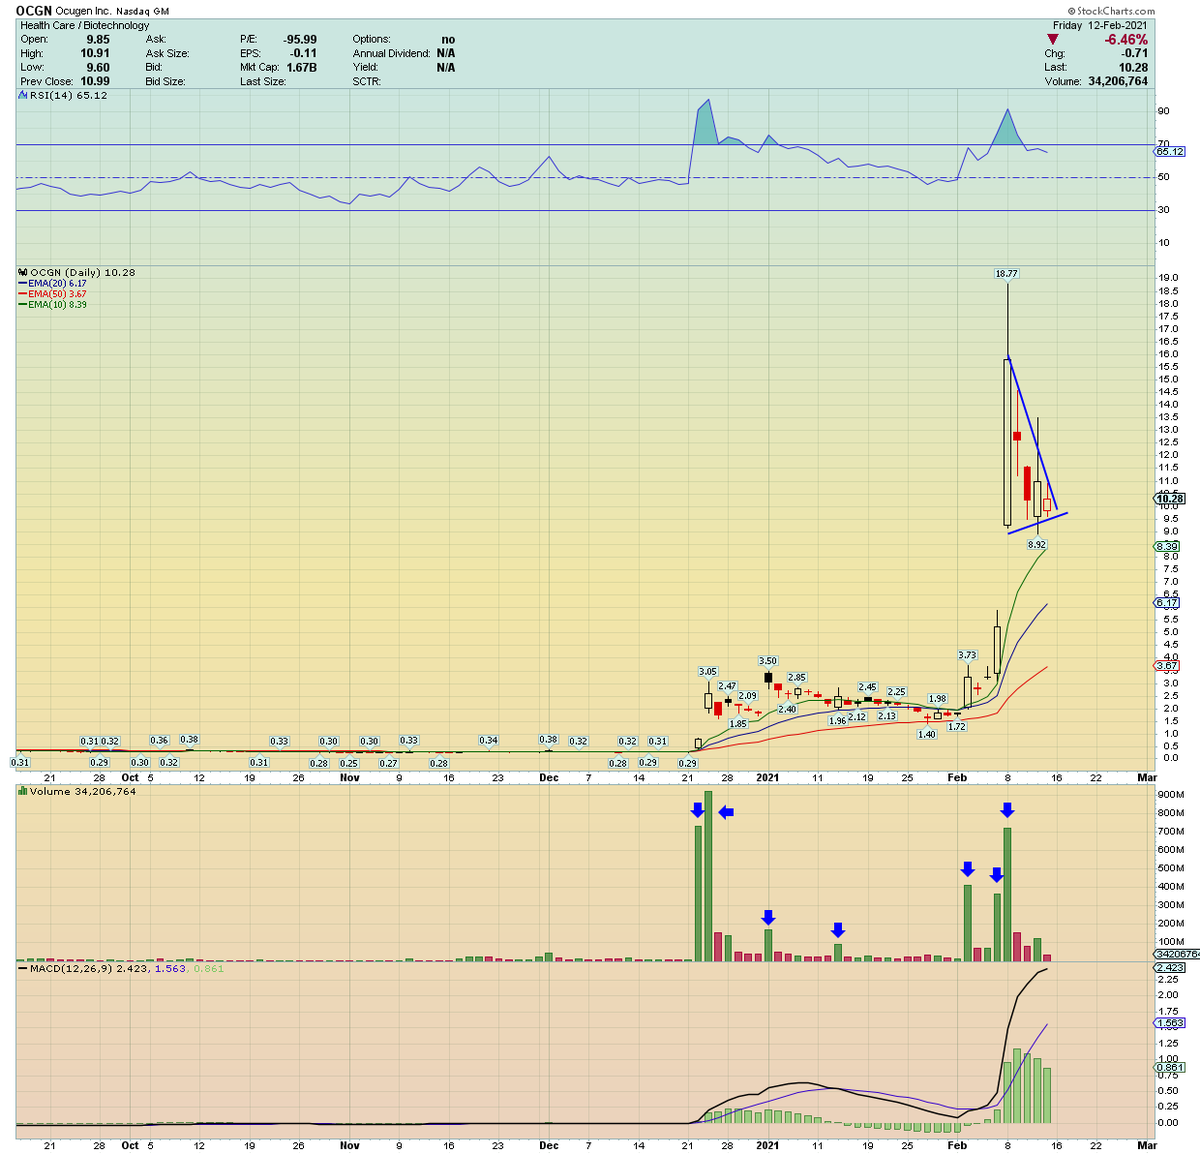Open the © StockCharts.com link
This screenshot has width=1200, height=1154.
(x=1113, y=10)
